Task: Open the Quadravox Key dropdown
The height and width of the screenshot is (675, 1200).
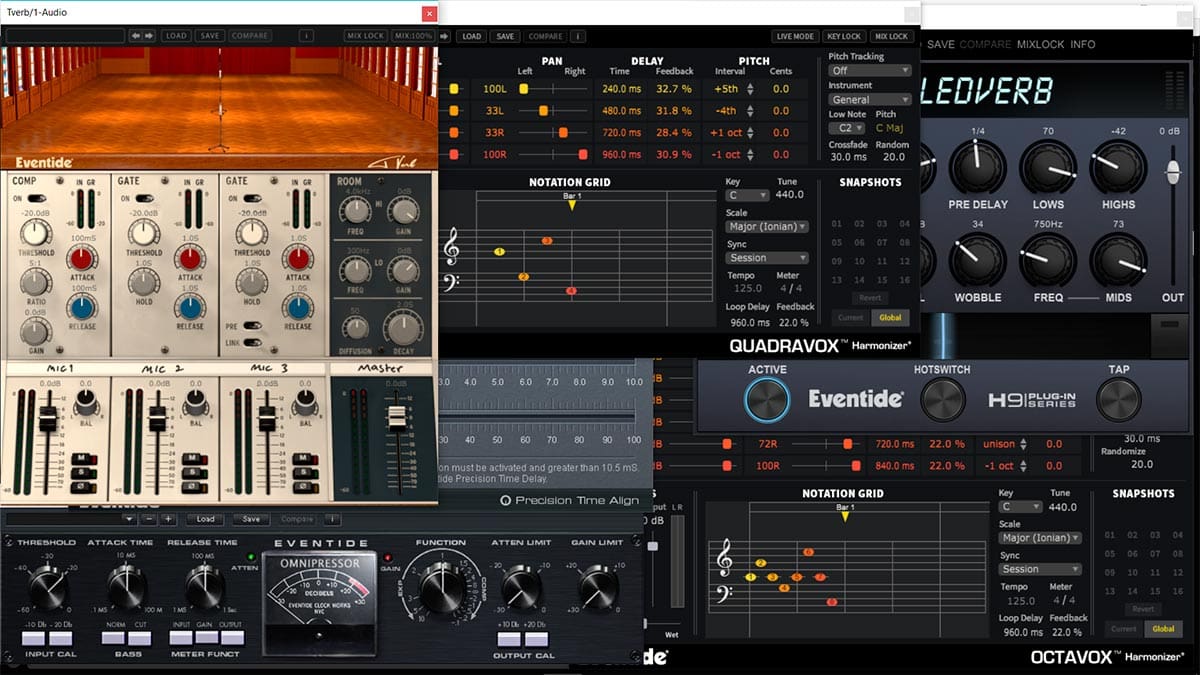Action: click(x=746, y=196)
